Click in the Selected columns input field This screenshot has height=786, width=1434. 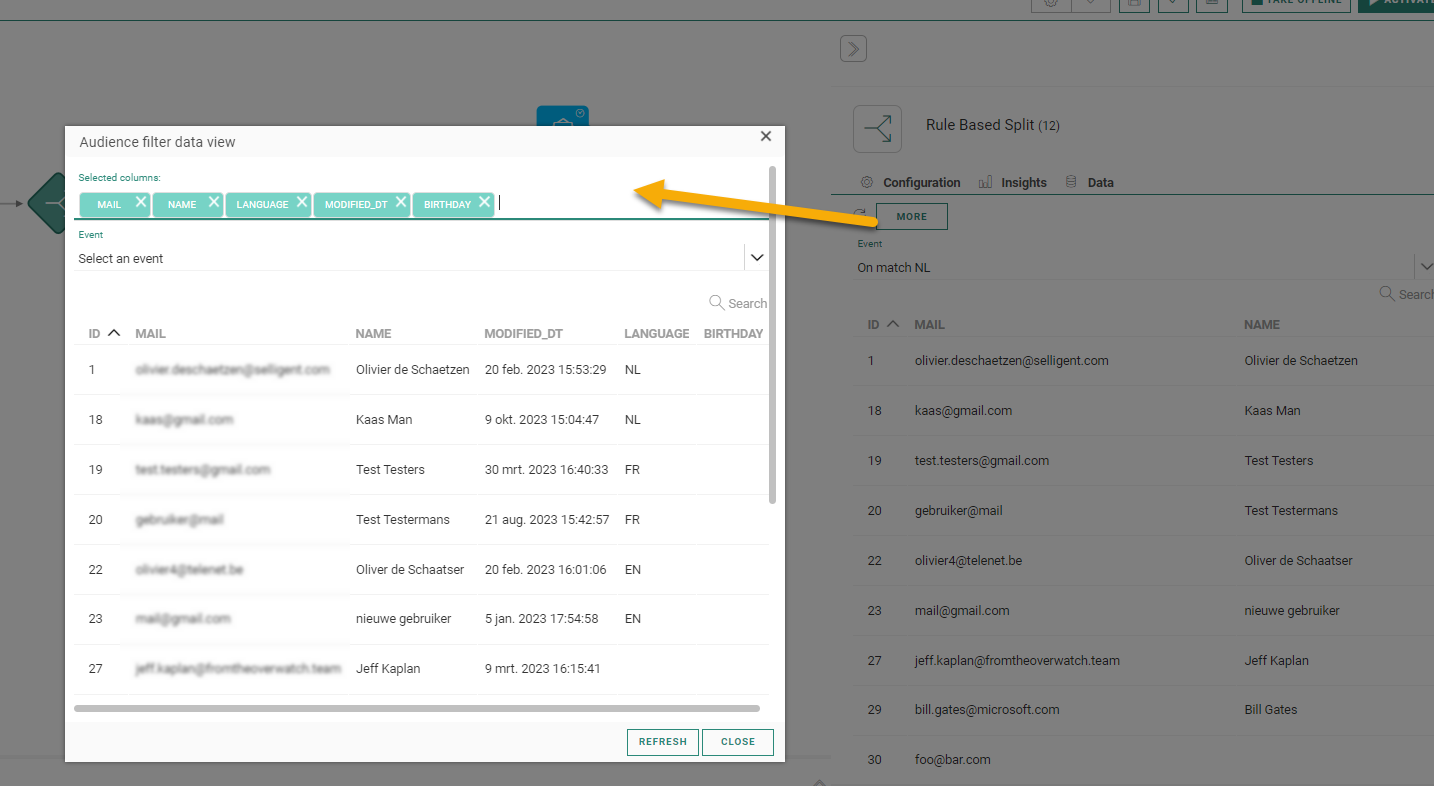pyautogui.click(x=630, y=203)
